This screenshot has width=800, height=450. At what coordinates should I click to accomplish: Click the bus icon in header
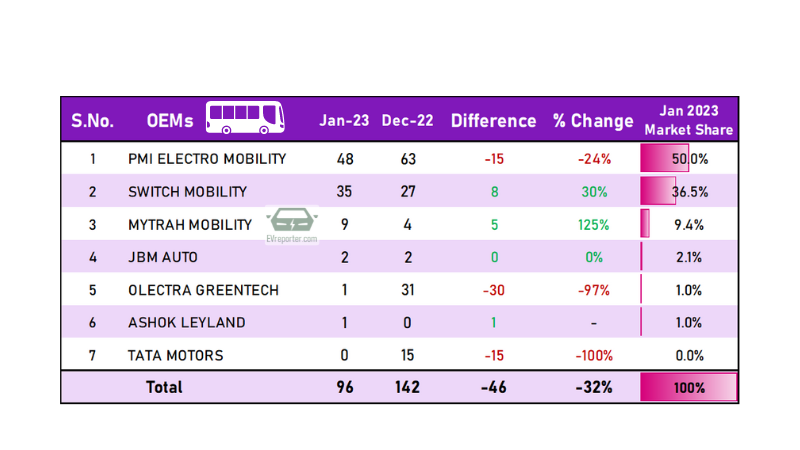point(244,119)
